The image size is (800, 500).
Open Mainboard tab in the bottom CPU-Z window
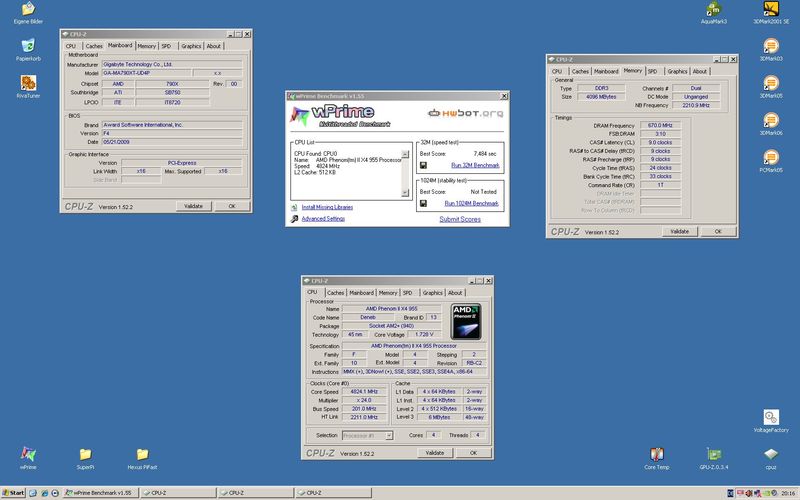click(x=361, y=293)
